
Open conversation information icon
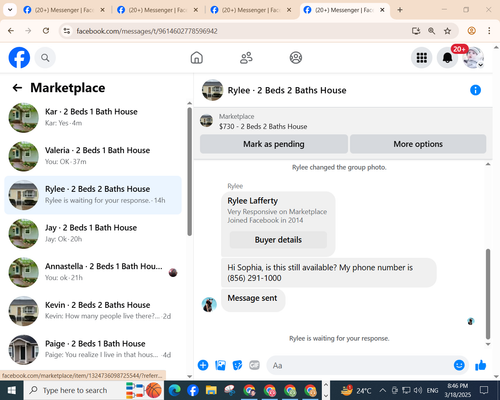[x=475, y=90]
